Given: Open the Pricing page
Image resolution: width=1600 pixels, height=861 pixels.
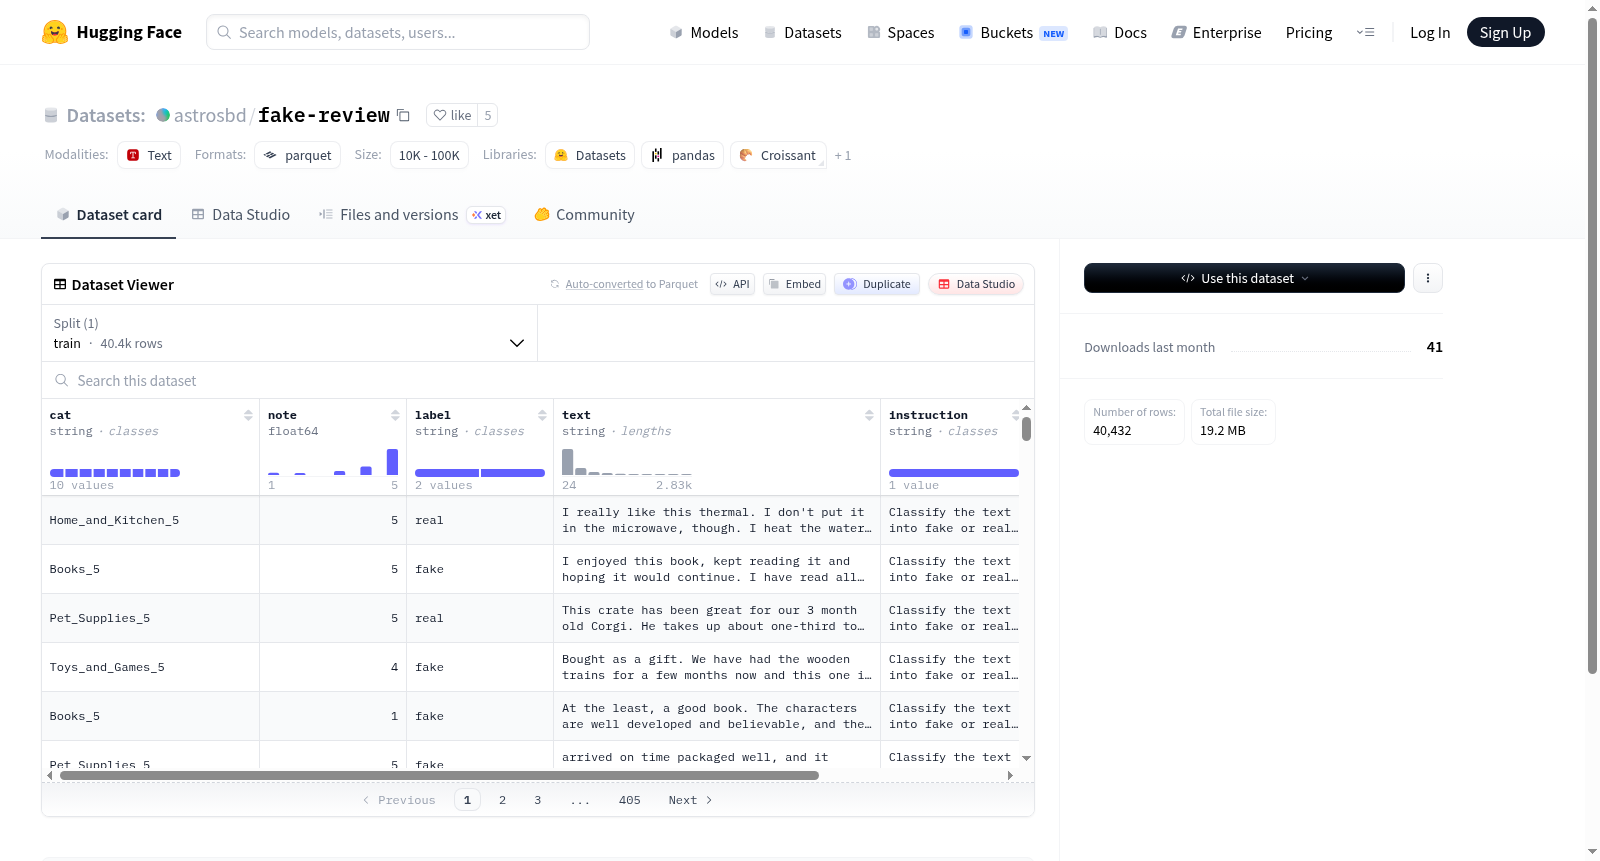Looking at the screenshot, I should 1309,32.
